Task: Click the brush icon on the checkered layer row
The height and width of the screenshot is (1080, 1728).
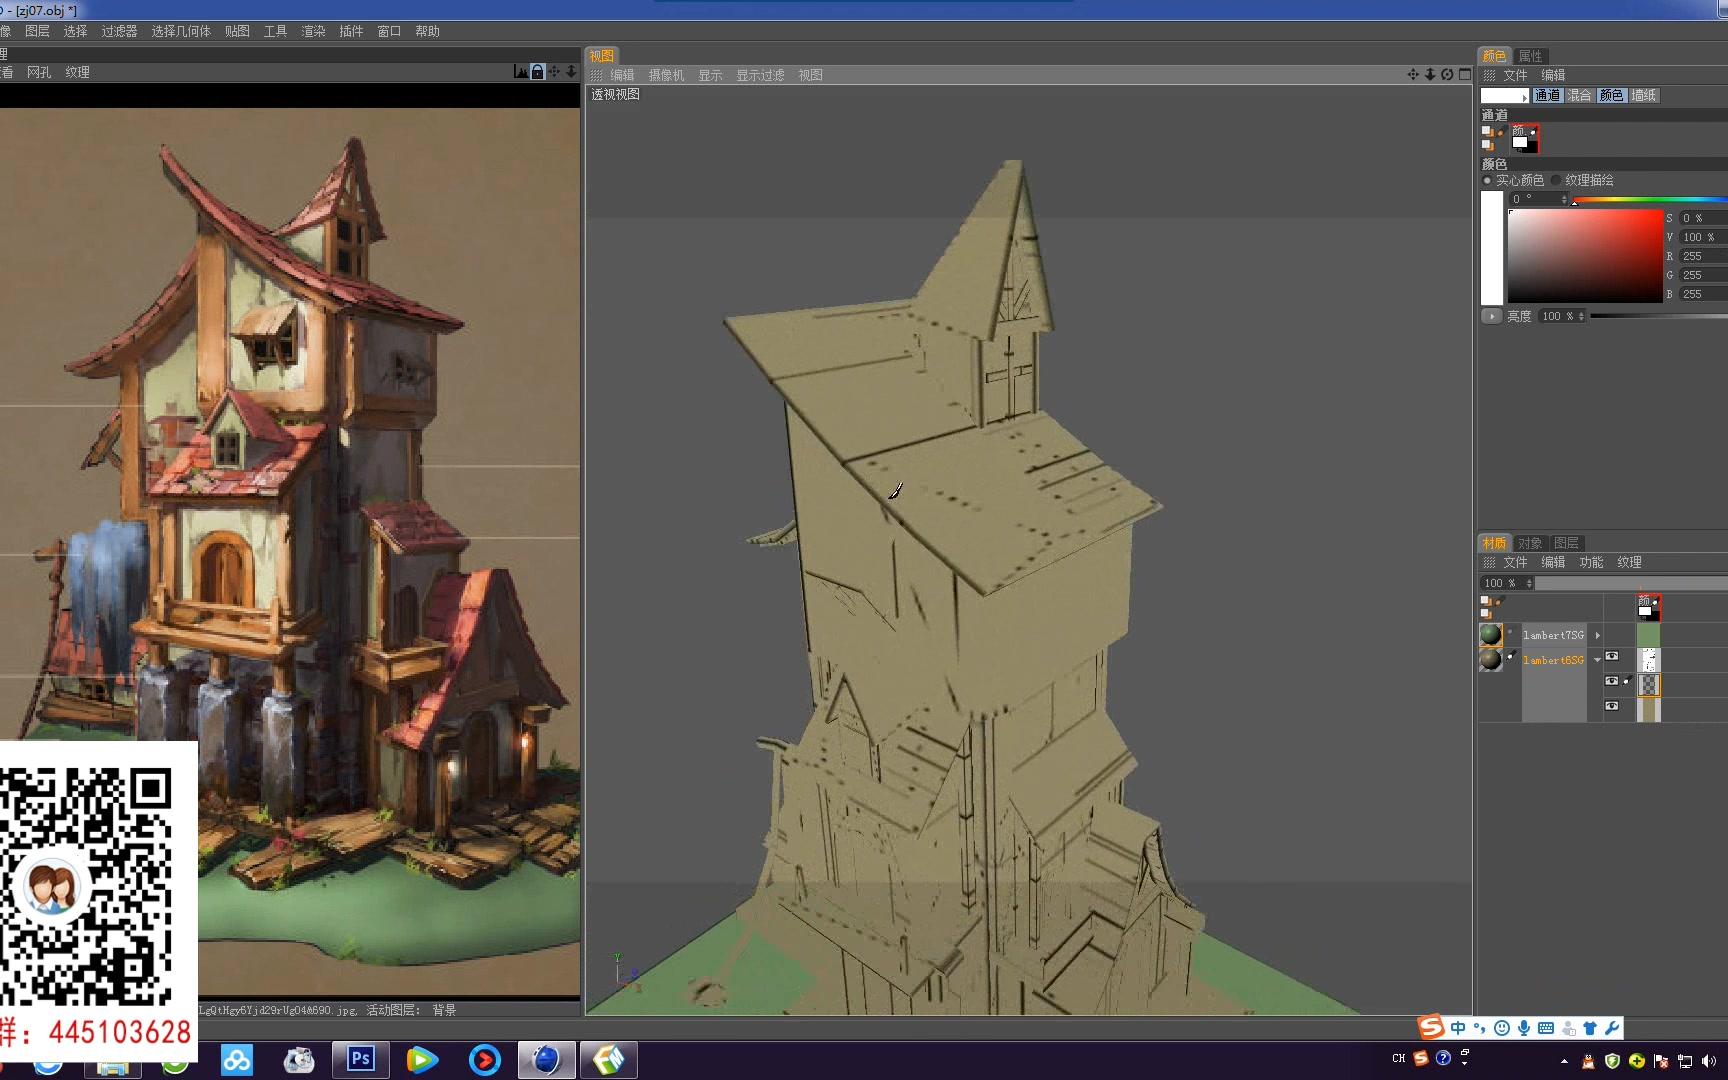Action: (1627, 681)
